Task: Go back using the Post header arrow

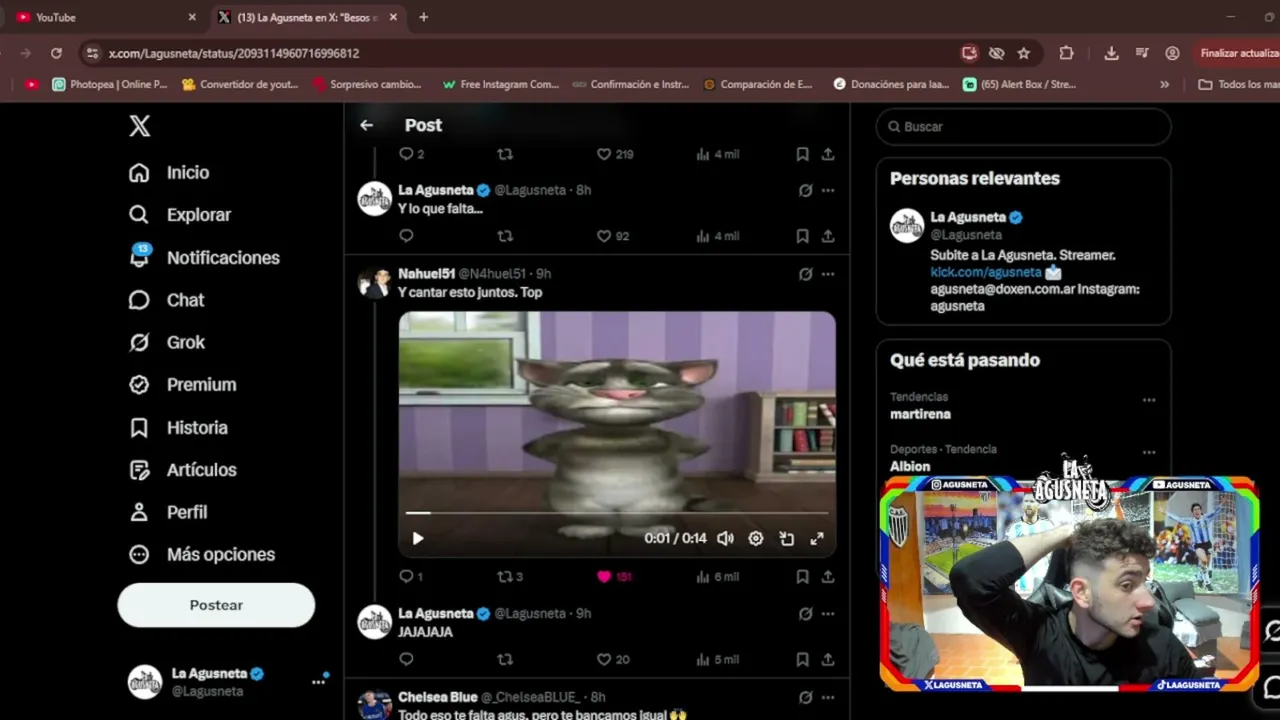Action: (366, 125)
